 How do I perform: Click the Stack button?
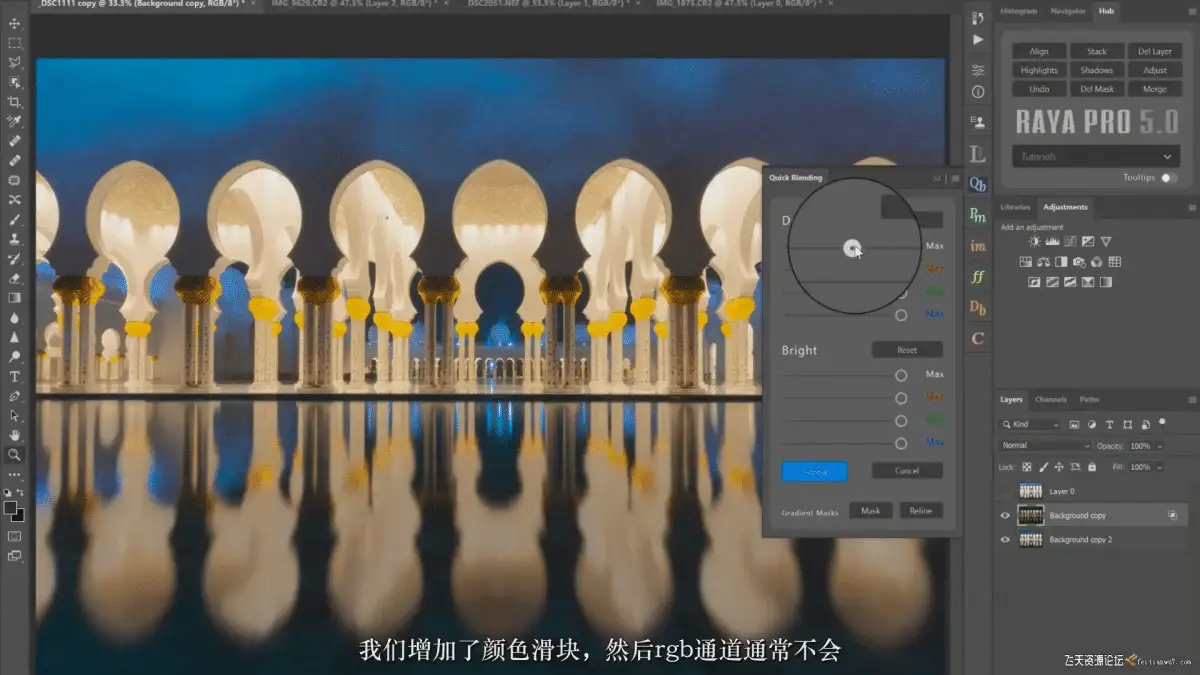[x=1097, y=51]
